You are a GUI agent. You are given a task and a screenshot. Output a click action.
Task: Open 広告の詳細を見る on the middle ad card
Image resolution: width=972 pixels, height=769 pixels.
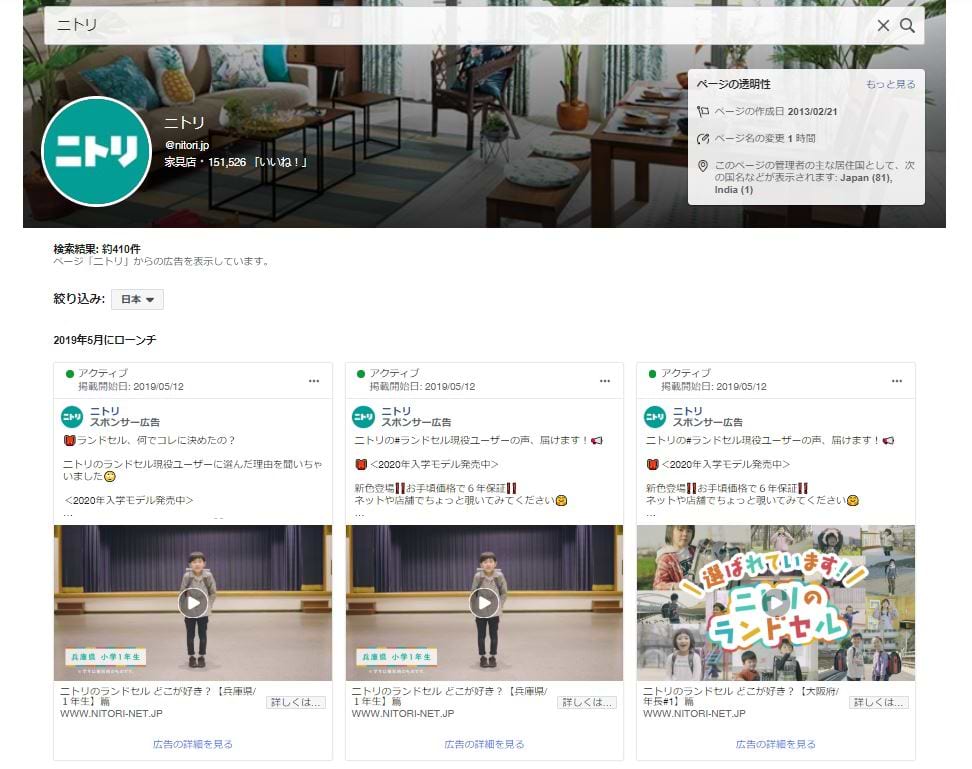(x=484, y=744)
